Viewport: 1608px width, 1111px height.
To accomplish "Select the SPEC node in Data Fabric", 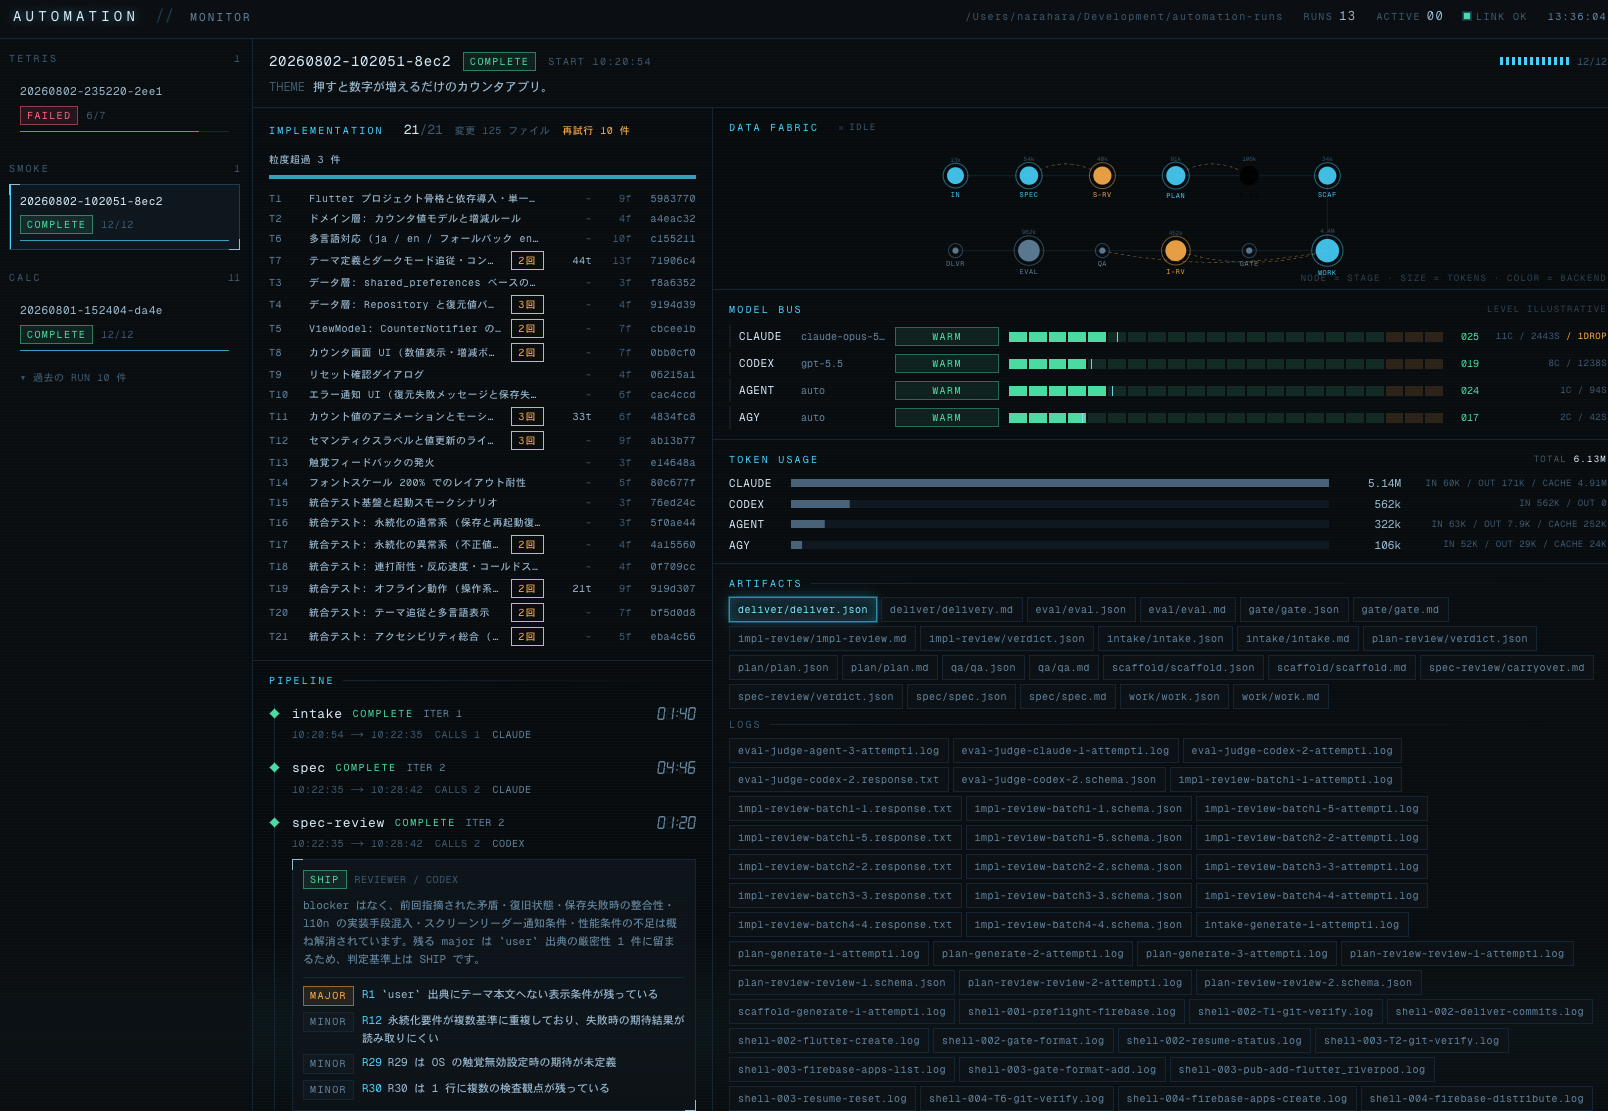I will [x=1028, y=176].
